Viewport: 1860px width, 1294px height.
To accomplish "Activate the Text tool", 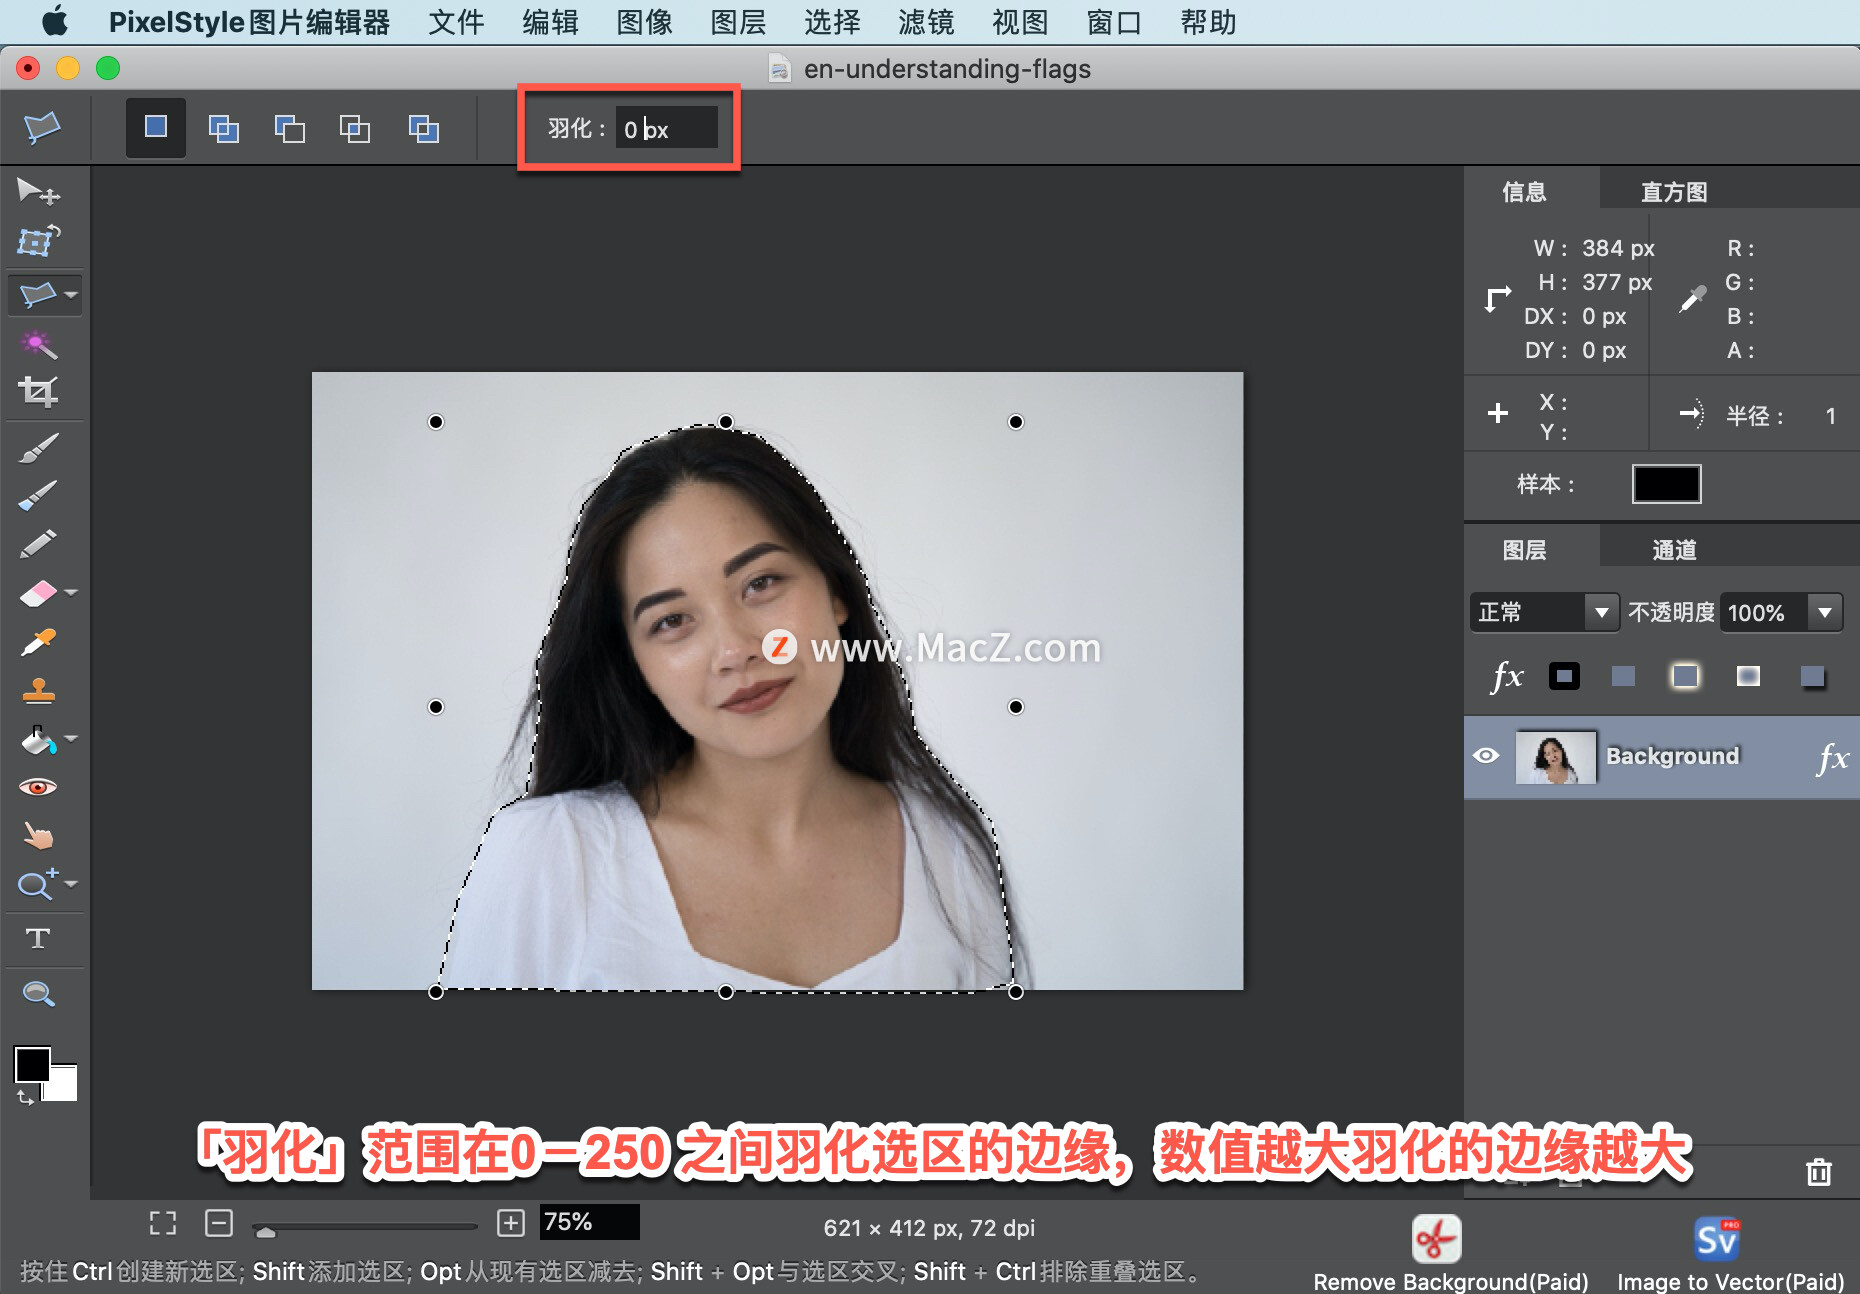I will (x=38, y=939).
